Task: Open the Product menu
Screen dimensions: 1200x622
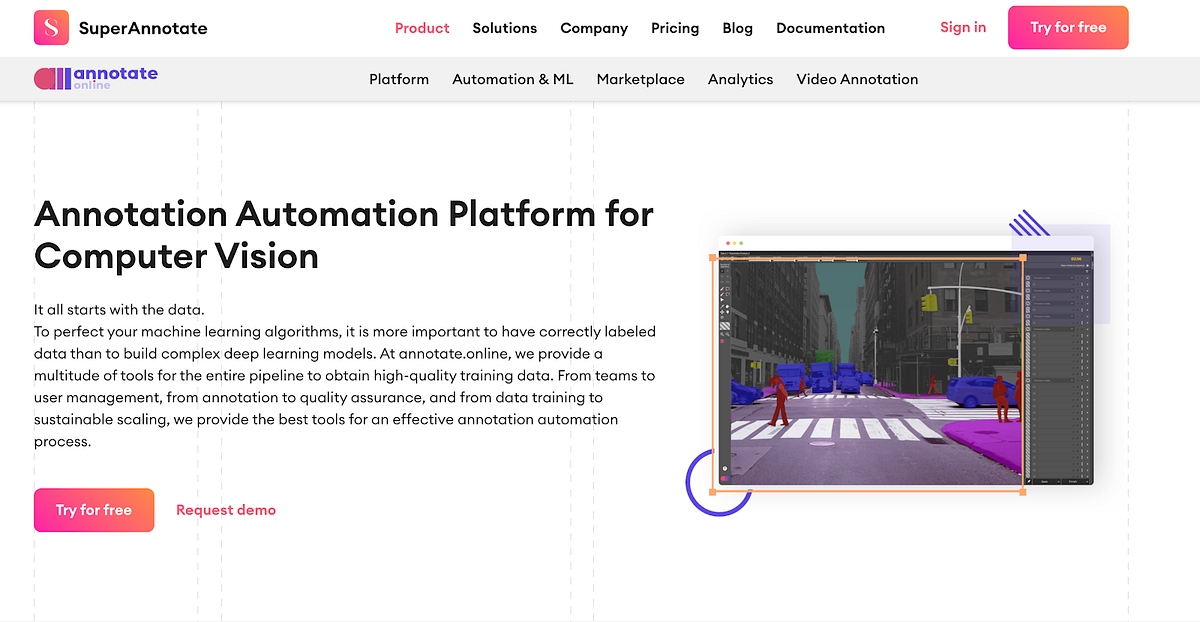Action: (x=422, y=28)
